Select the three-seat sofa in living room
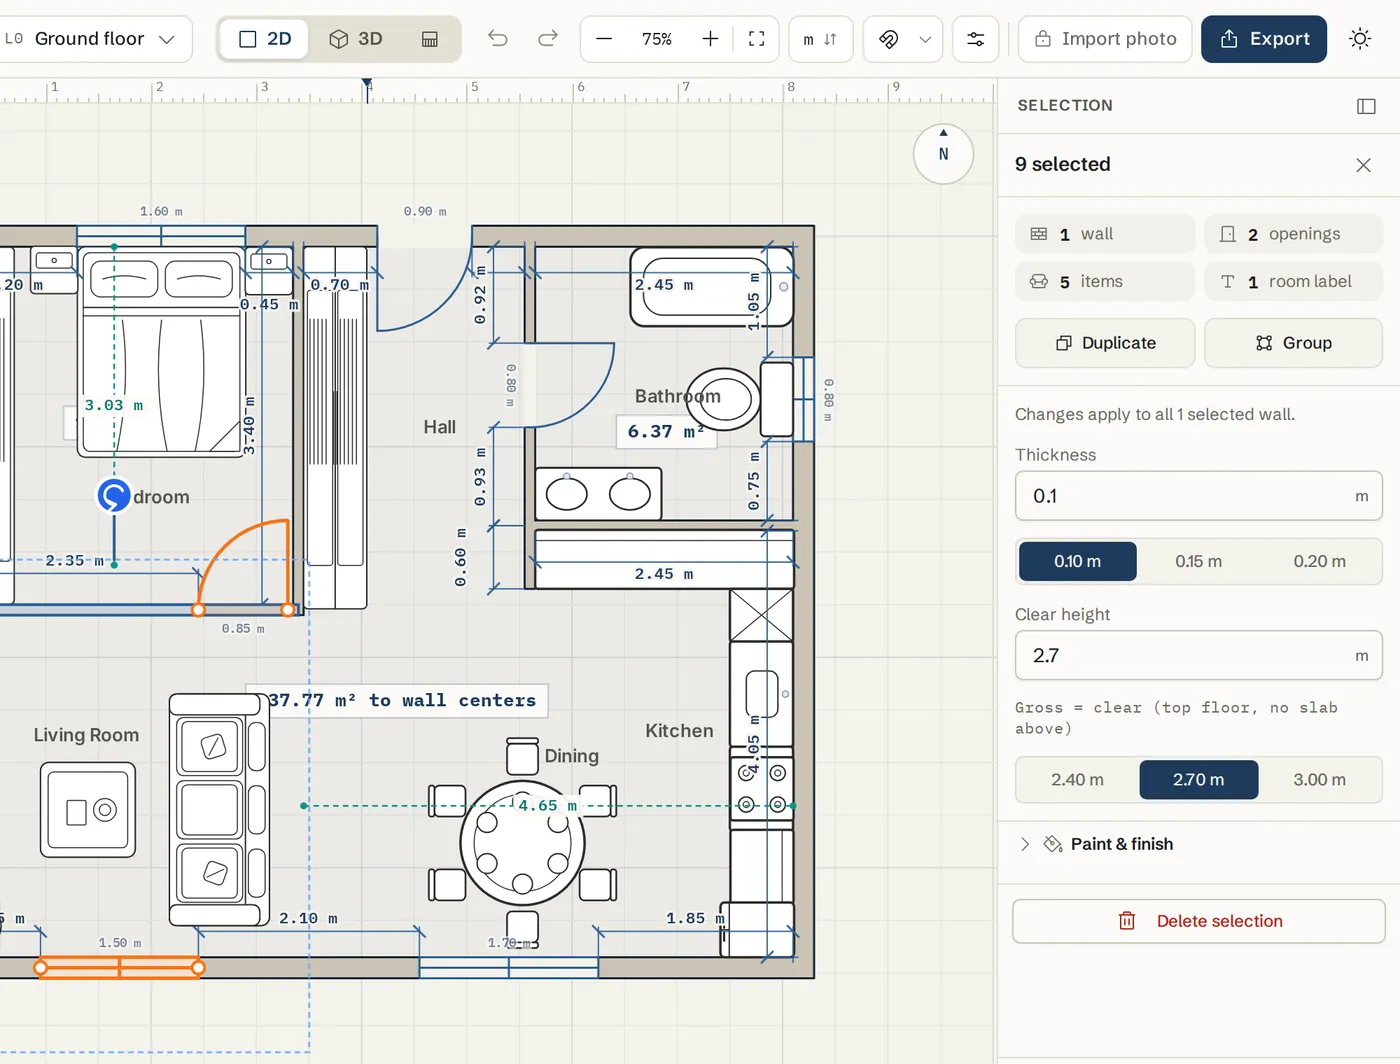This screenshot has height=1064, width=1400. point(219,810)
